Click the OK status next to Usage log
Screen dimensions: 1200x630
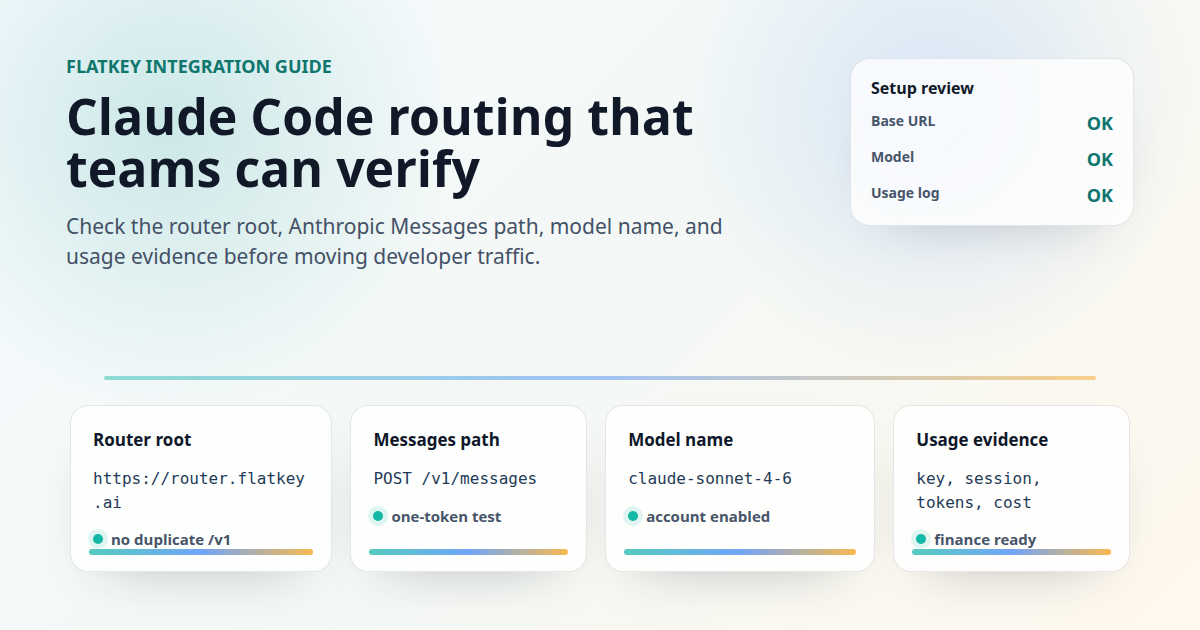pos(1100,196)
